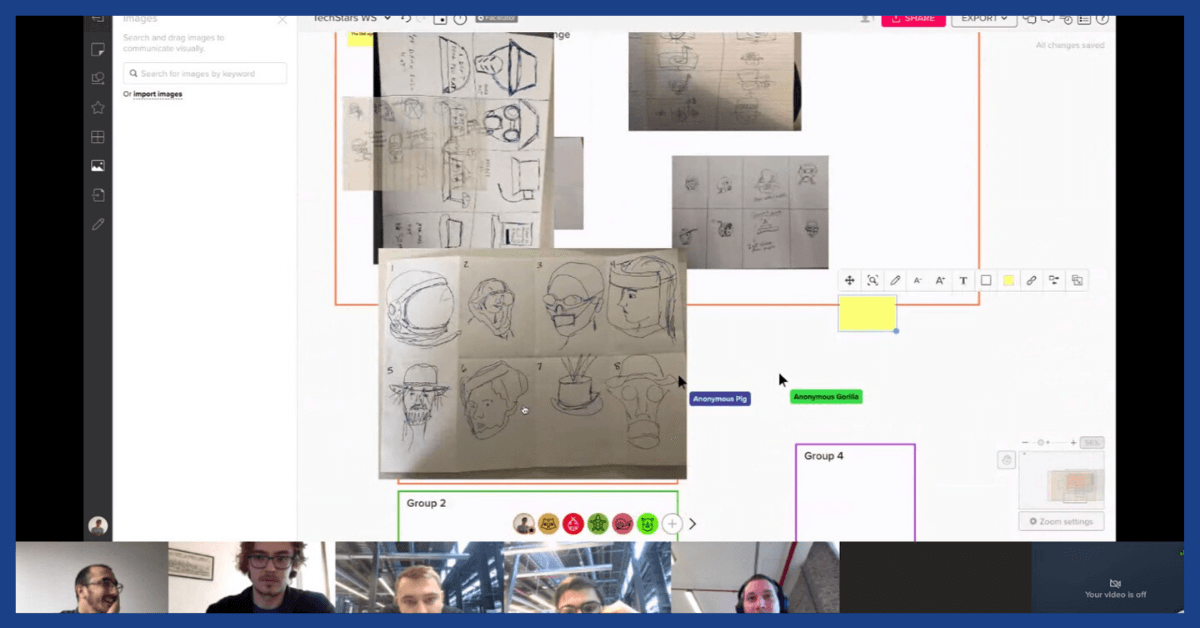The height and width of the screenshot is (628, 1200).
Task: Open the EXPORT dropdown
Action: click(983, 18)
